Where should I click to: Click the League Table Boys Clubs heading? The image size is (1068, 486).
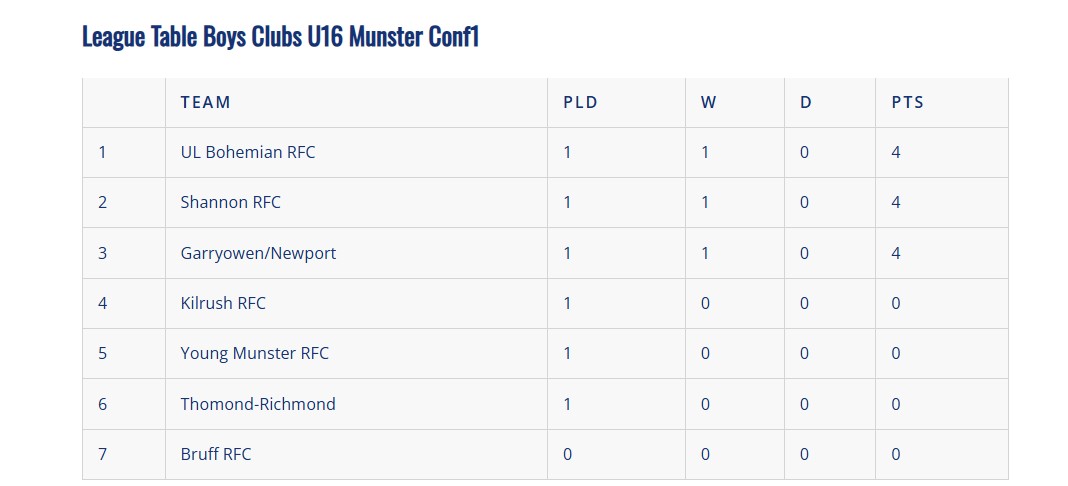(x=280, y=37)
